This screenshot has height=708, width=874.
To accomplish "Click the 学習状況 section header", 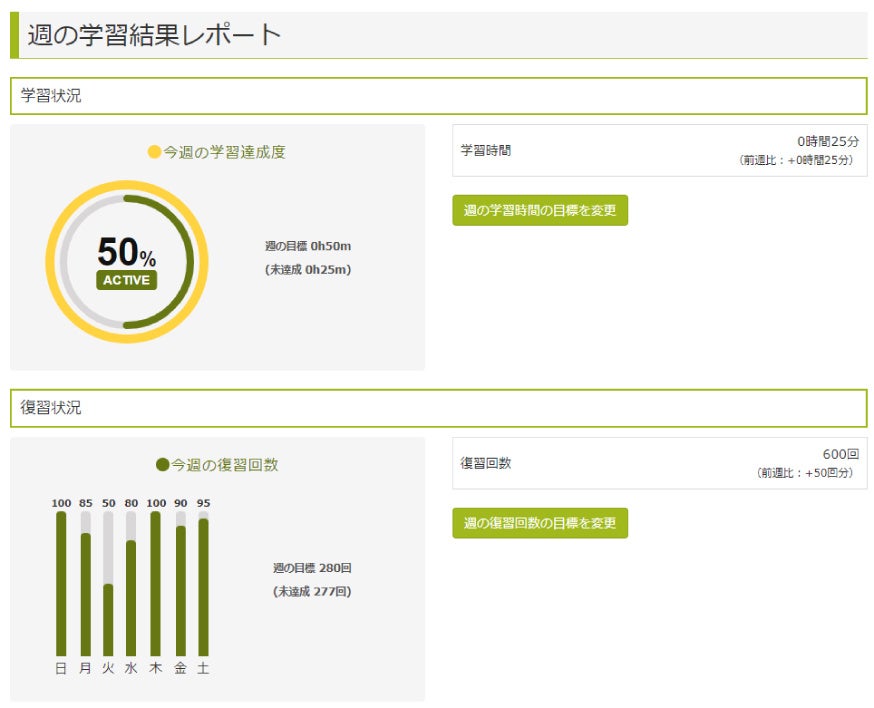I will 439,96.
